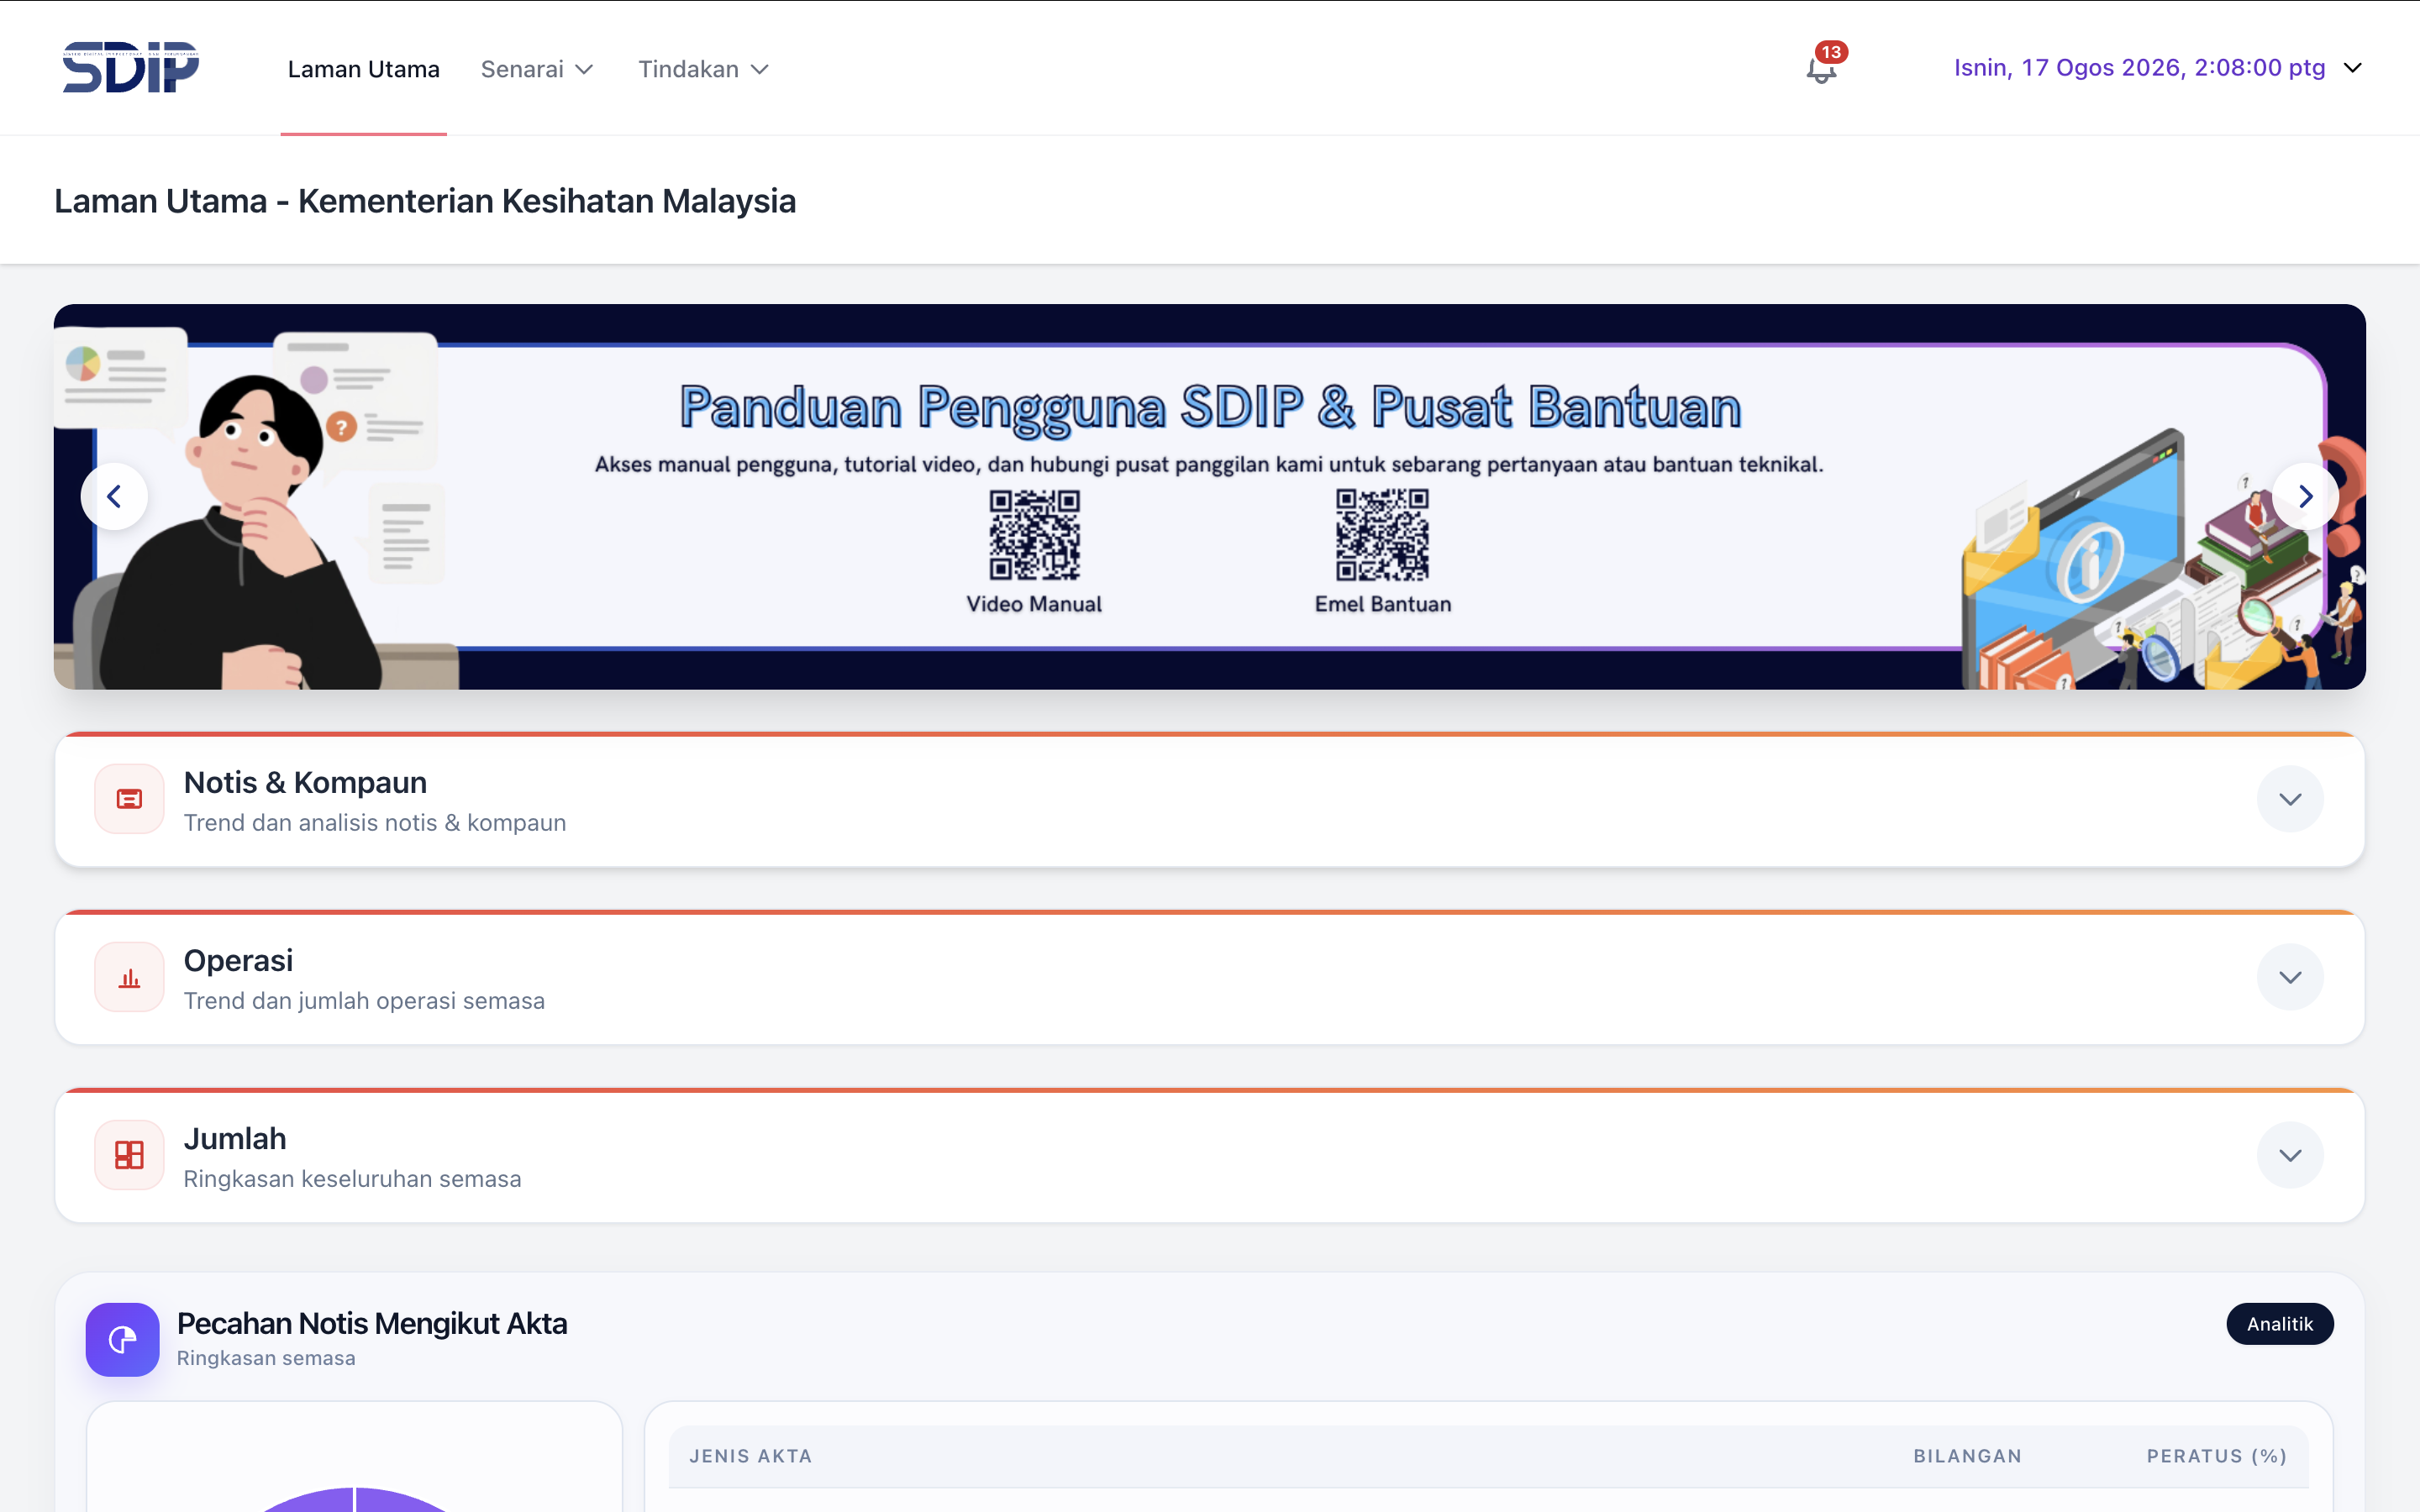Open the notifications bell icon
Viewport: 2420px width, 1512px height.
[x=1821, y=70]
